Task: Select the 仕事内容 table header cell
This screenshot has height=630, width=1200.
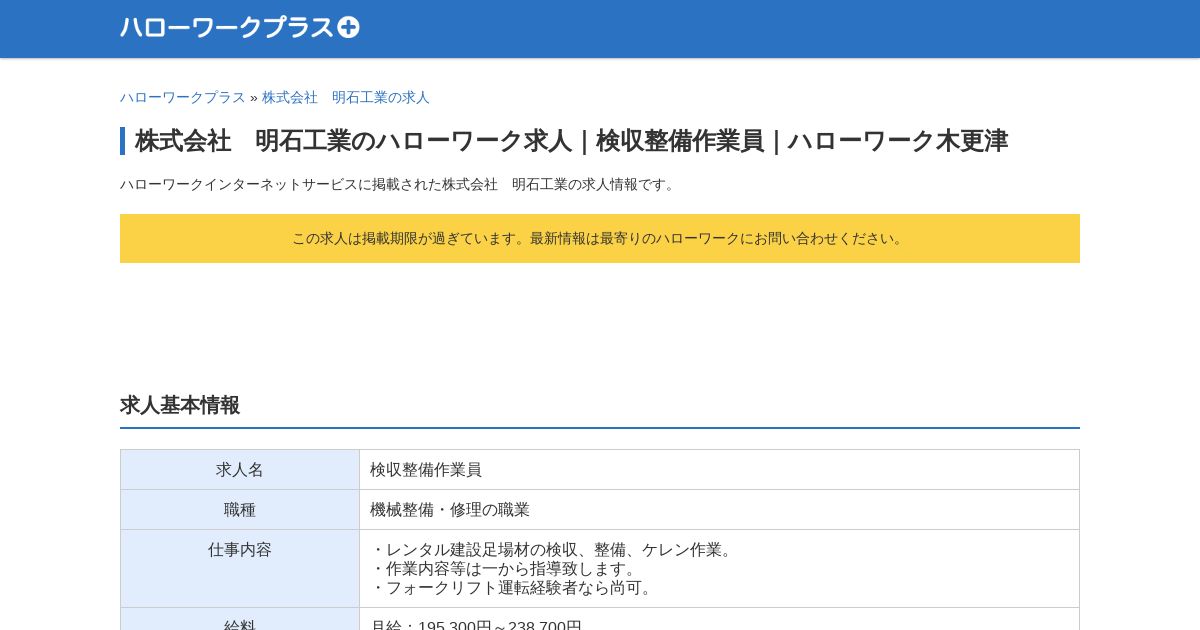Action: tap(240, 568)
